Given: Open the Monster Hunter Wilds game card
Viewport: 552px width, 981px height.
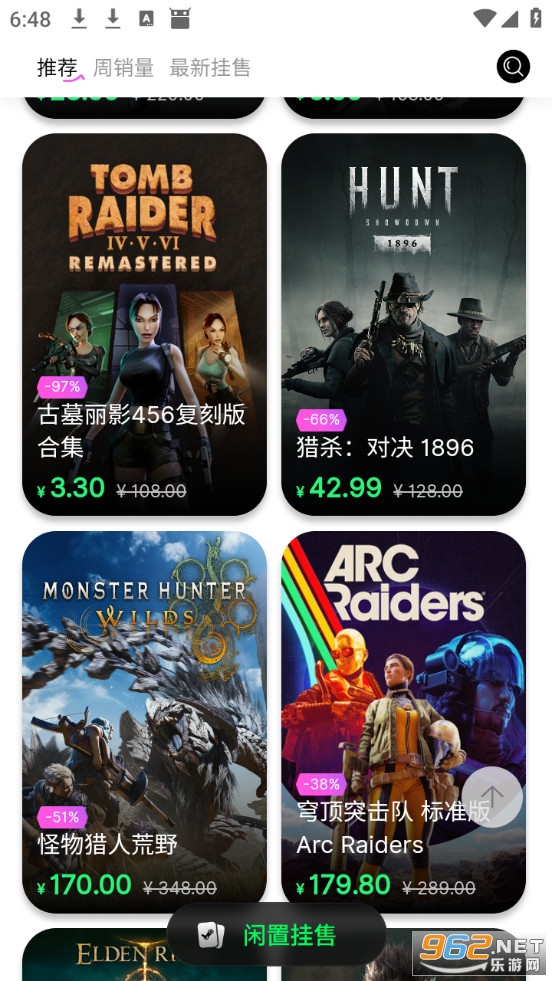Looking at the screenshot, I should click(145, 722).
